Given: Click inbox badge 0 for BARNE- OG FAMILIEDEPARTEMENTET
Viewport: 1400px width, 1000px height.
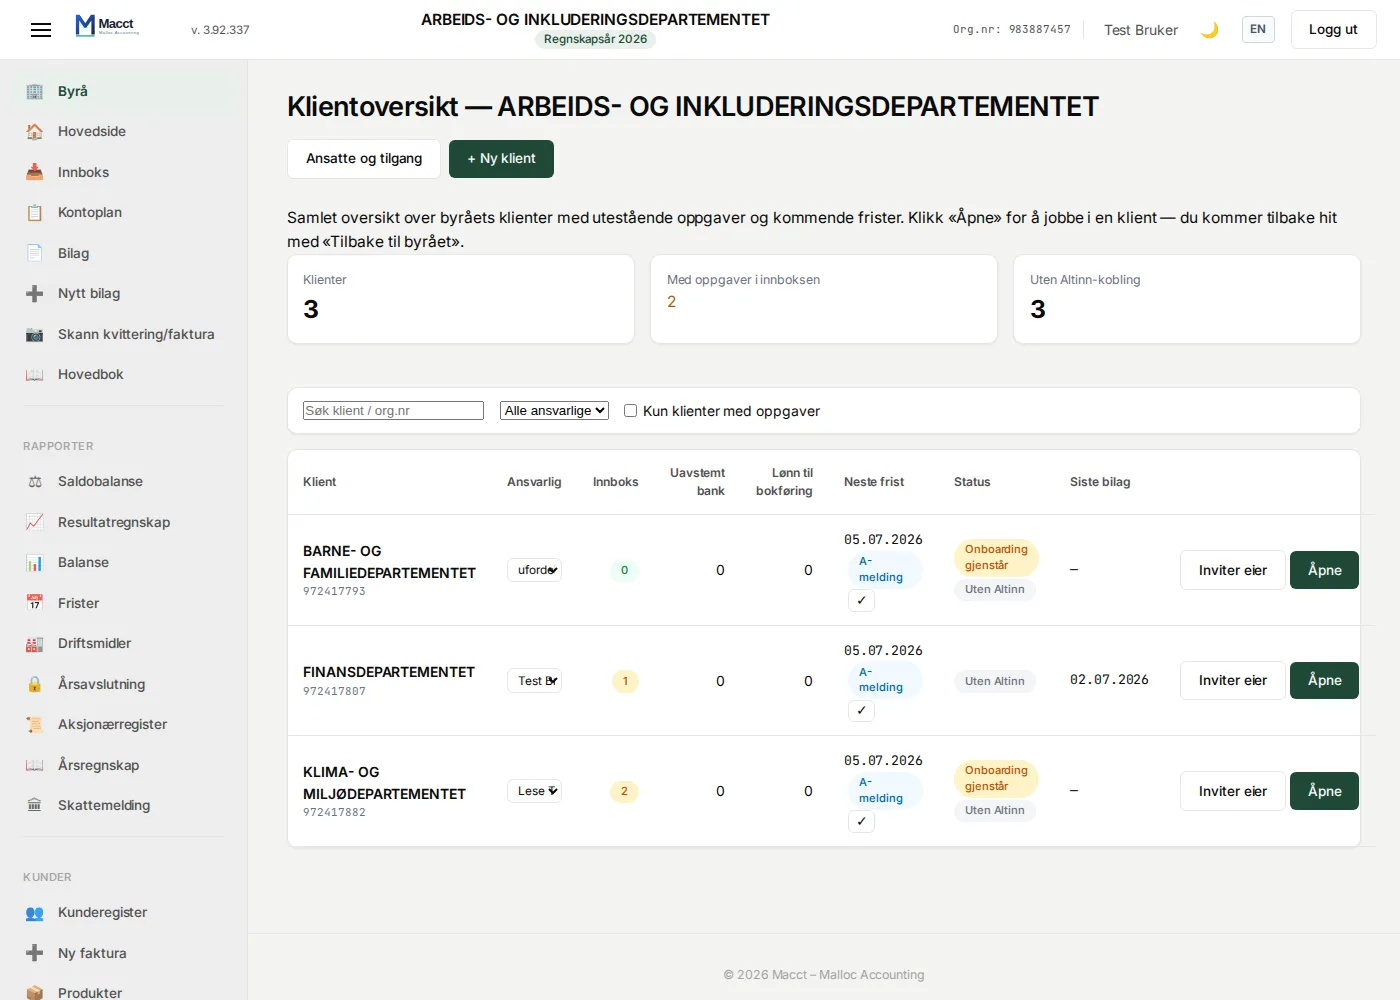Looking at the screenshot, I should pyautogui.click(x=624, y=570).
